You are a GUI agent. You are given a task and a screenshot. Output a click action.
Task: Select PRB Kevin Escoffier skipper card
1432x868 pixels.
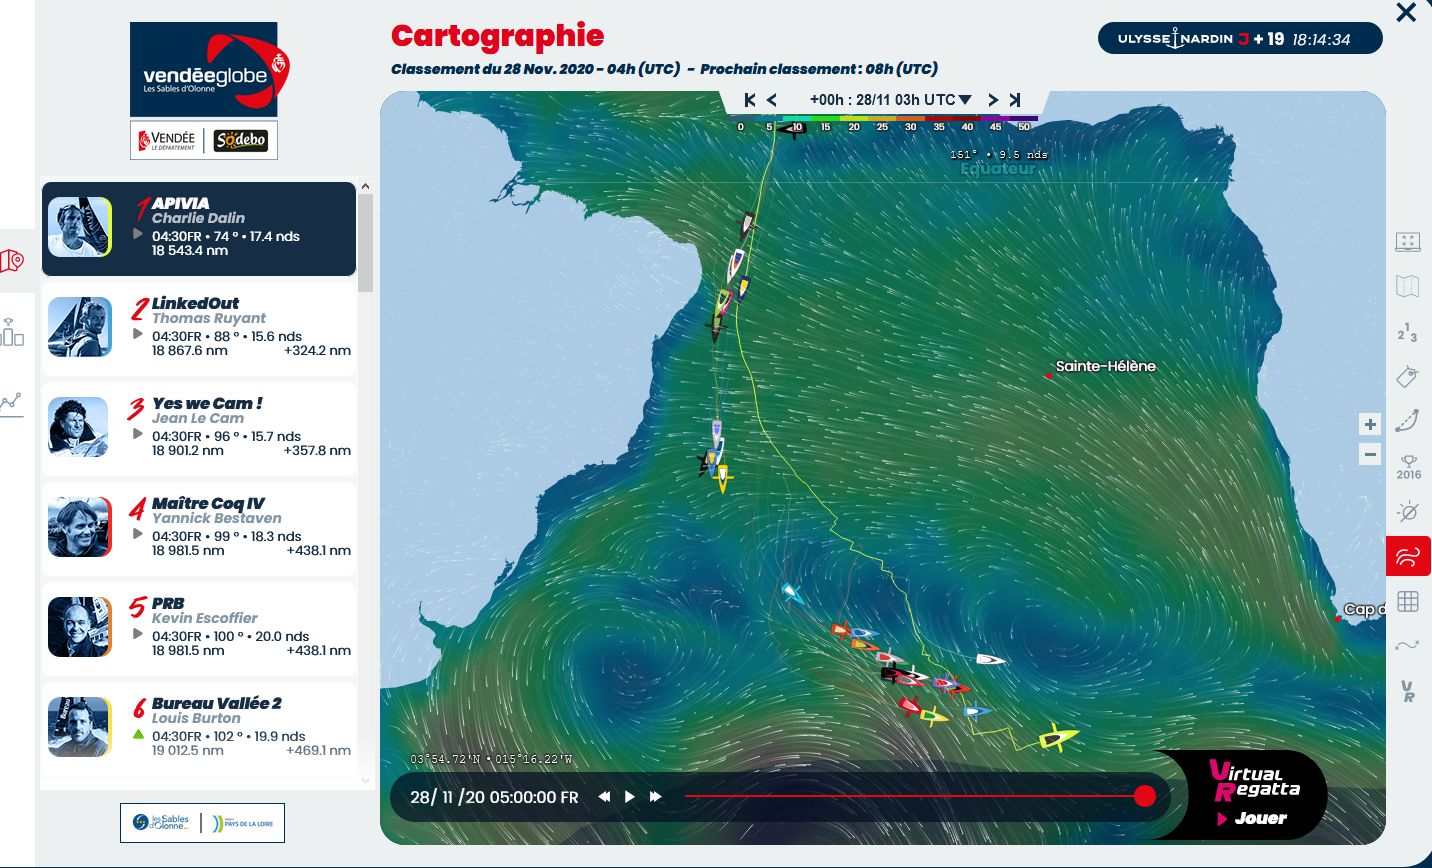point(199,628)
